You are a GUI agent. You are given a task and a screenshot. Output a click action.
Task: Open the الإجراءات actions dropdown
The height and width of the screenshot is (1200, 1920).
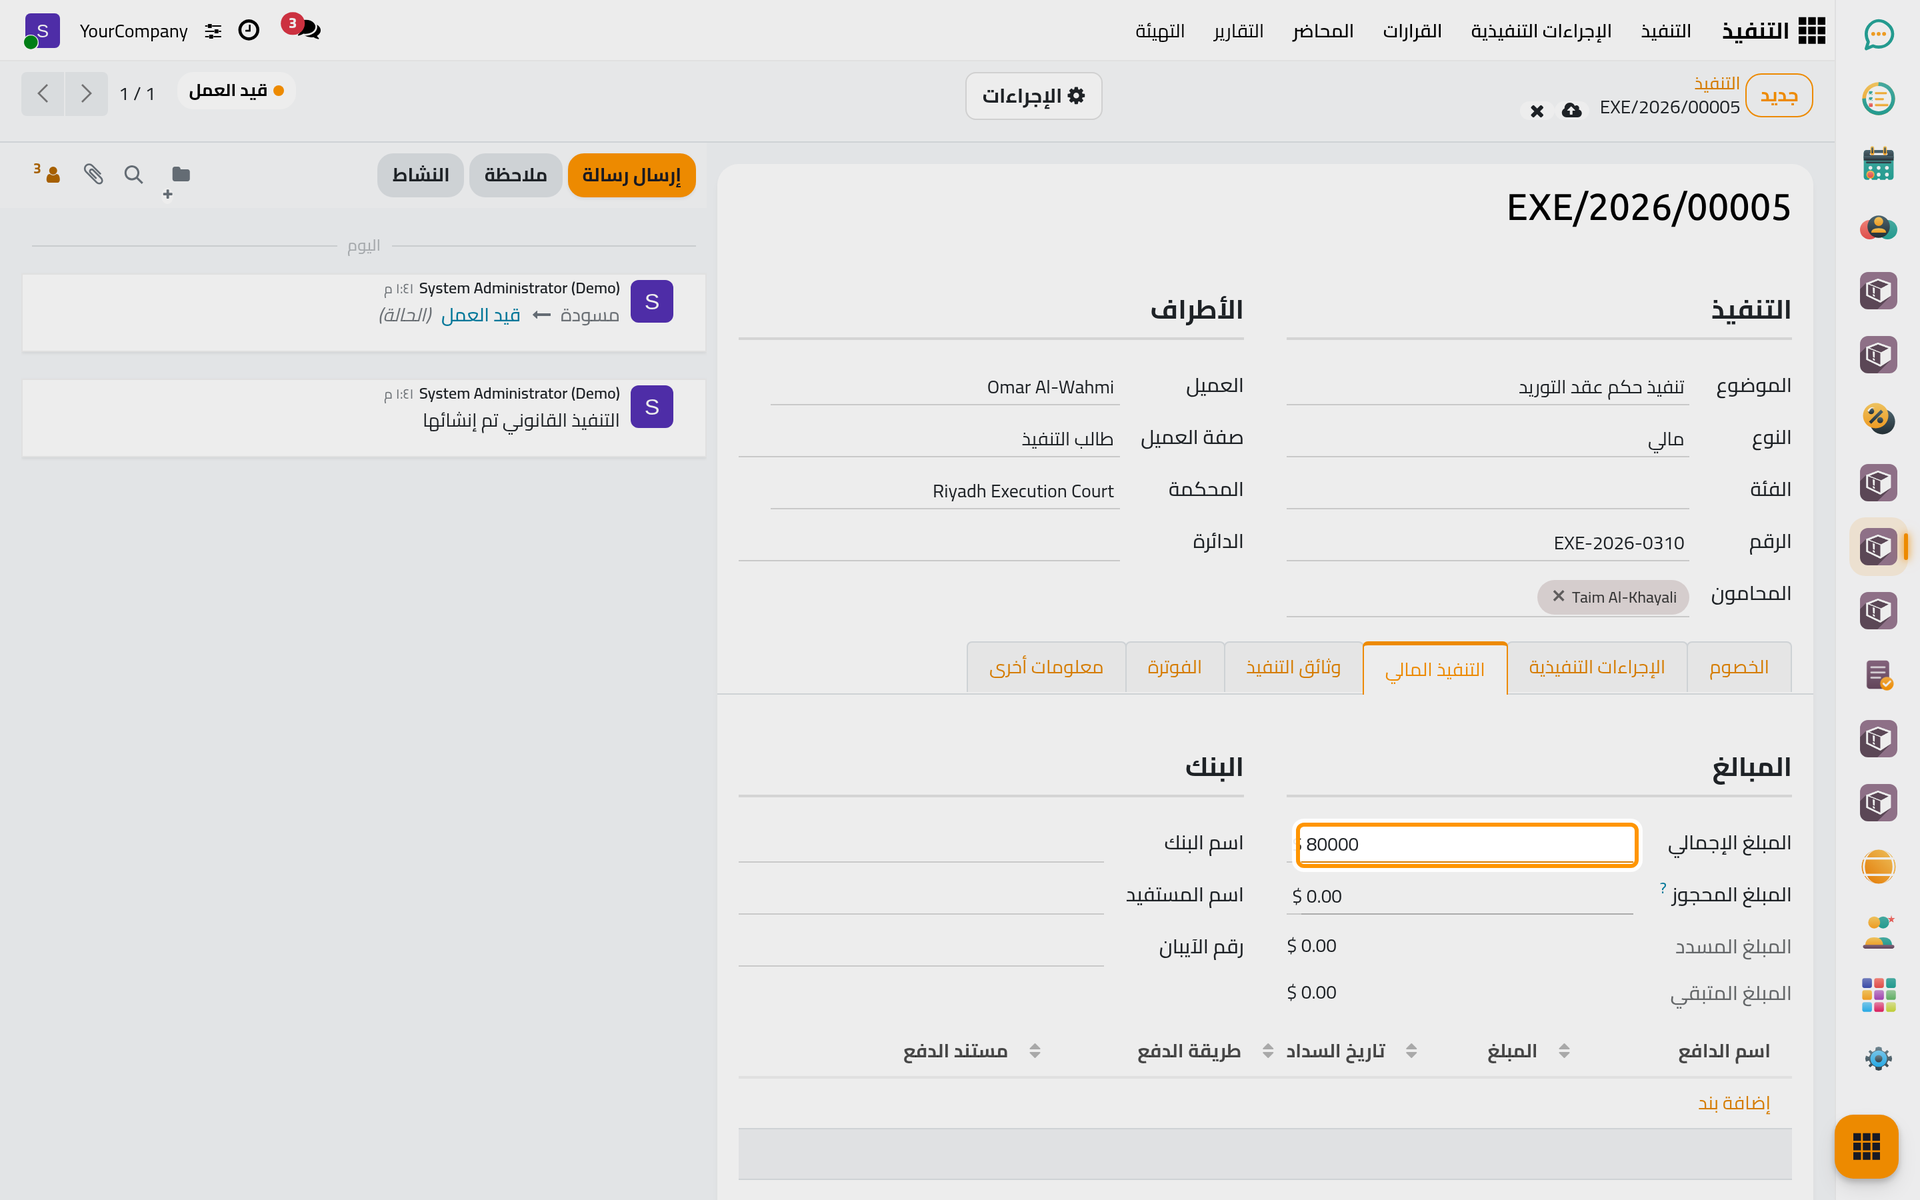tap(1033, 96)
